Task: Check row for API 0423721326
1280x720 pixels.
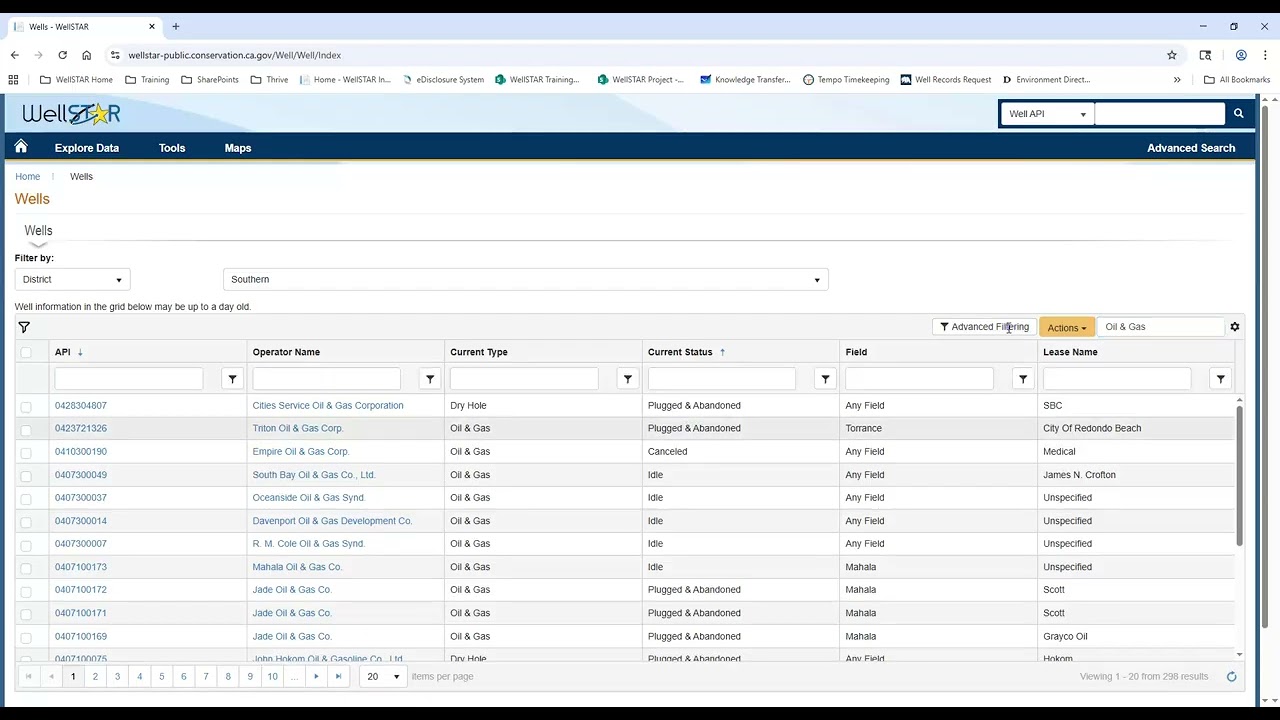Action: click(26, 429)
